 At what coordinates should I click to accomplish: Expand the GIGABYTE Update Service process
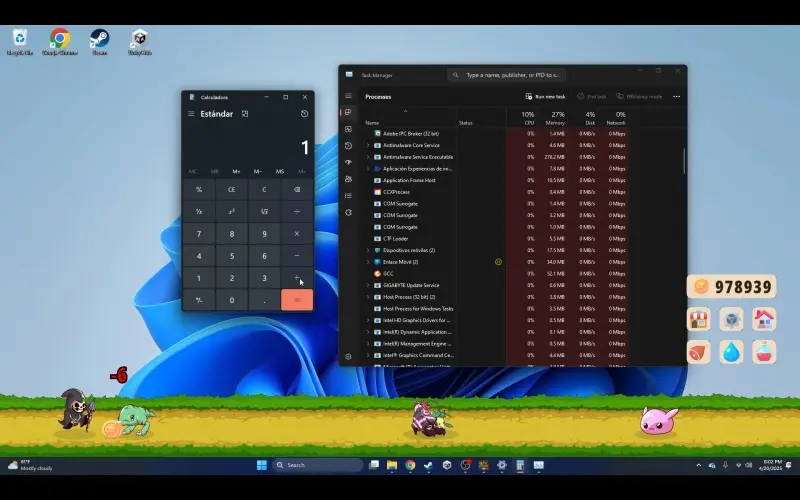(x=368, y=285)
